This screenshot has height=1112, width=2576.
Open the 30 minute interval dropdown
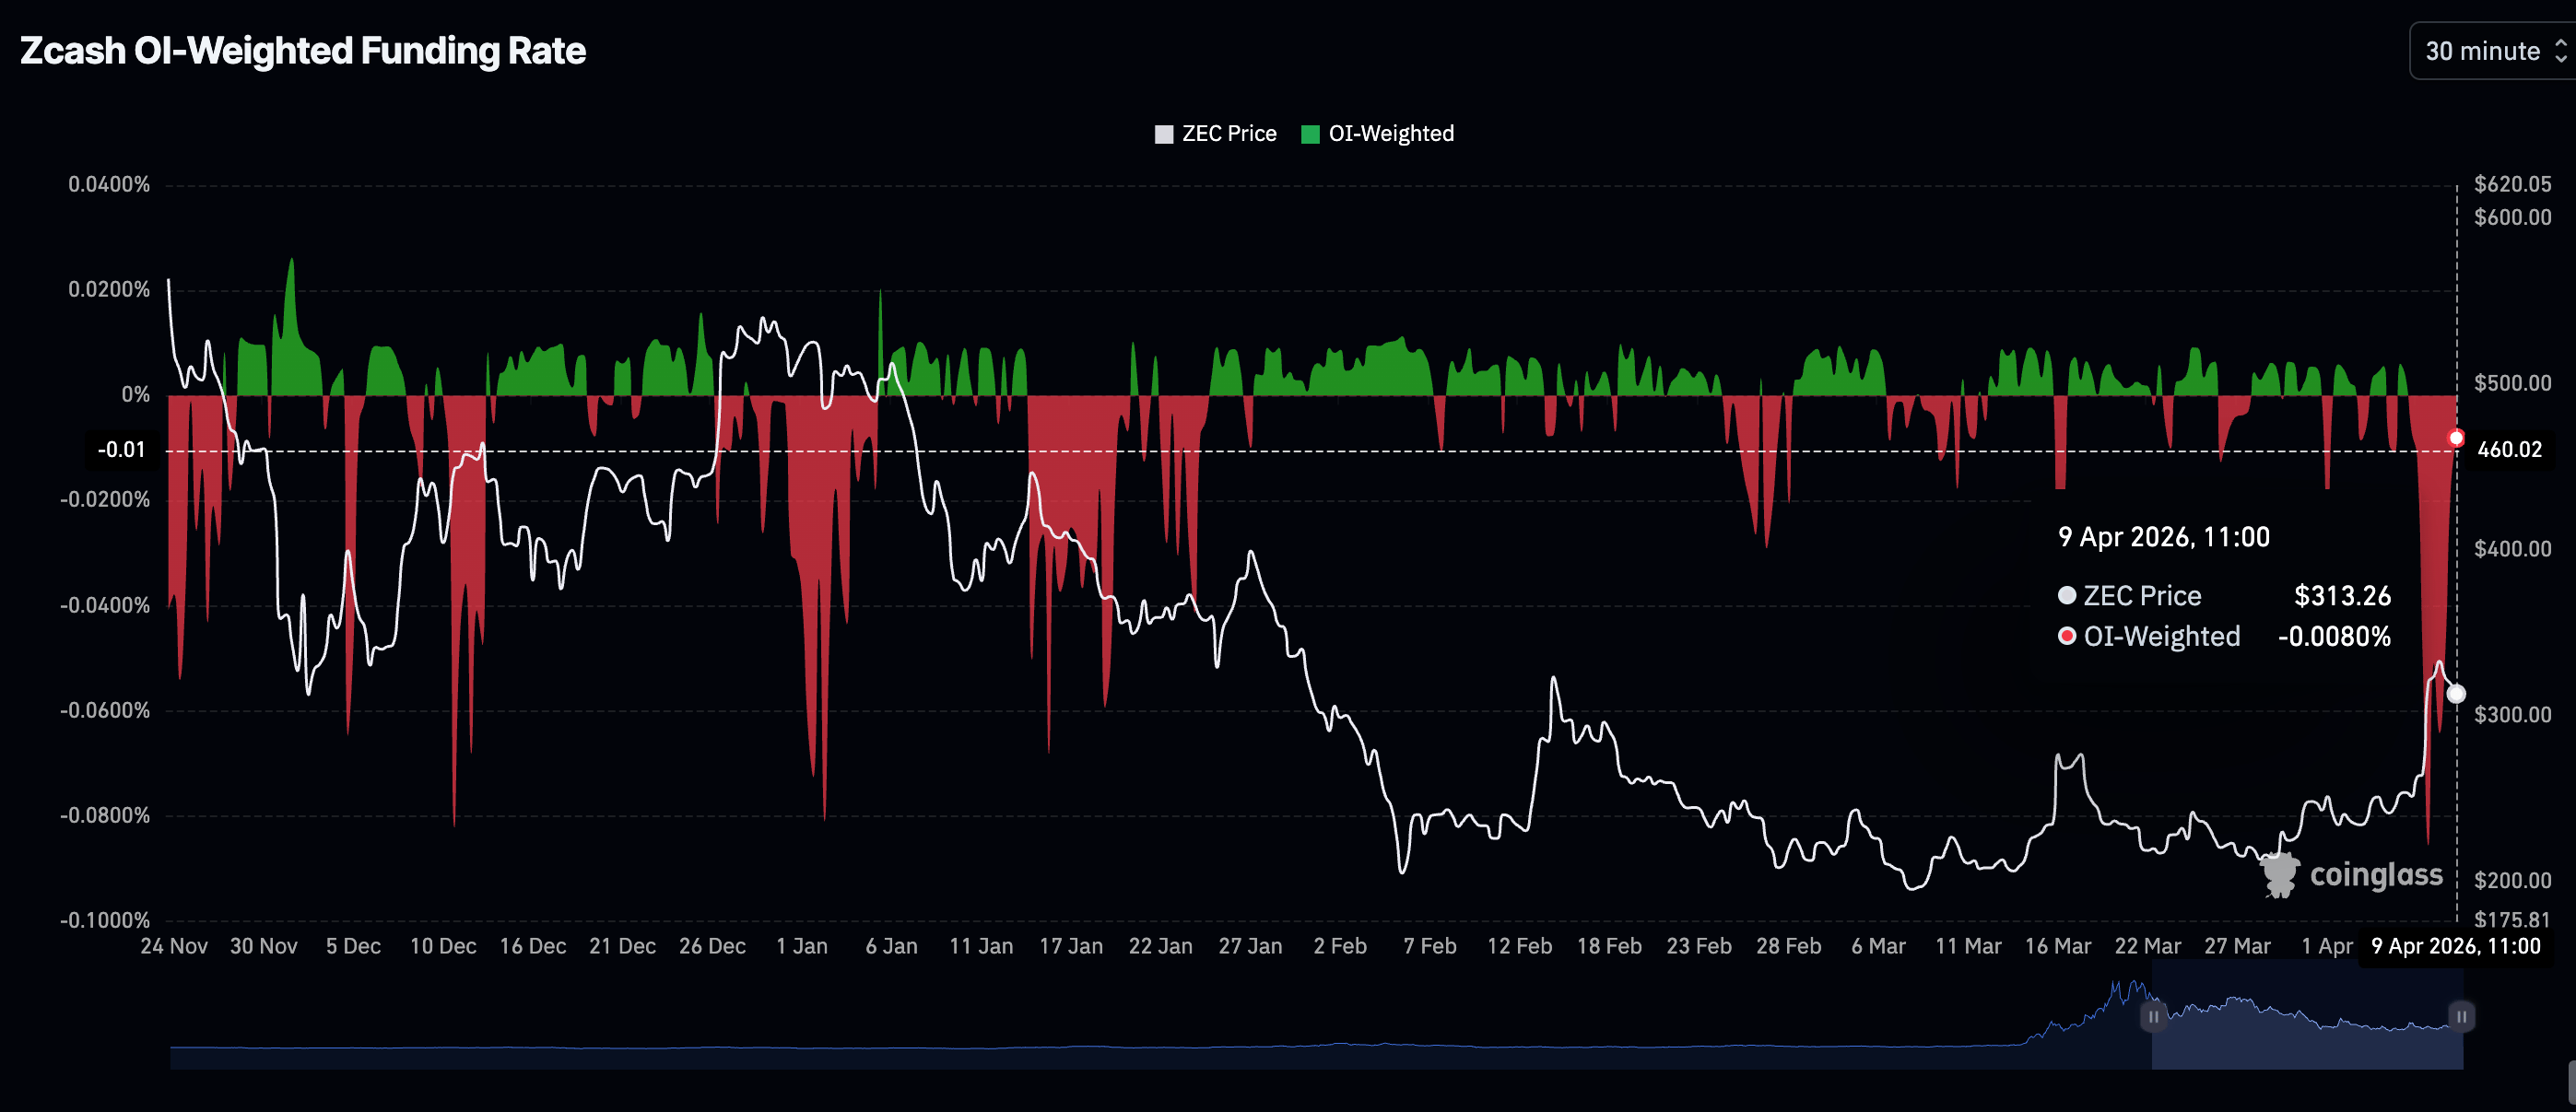coord(2482,51)
